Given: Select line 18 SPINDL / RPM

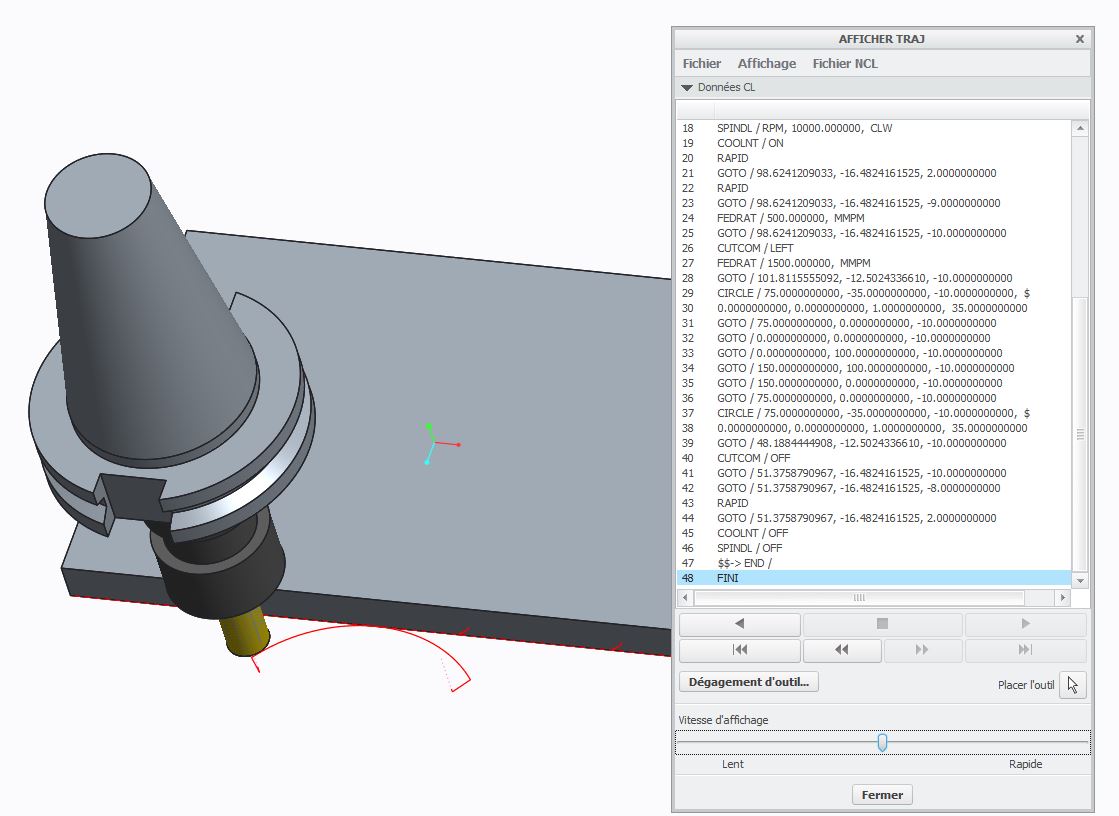Looking at the screenshot, I should coord(874,129).
